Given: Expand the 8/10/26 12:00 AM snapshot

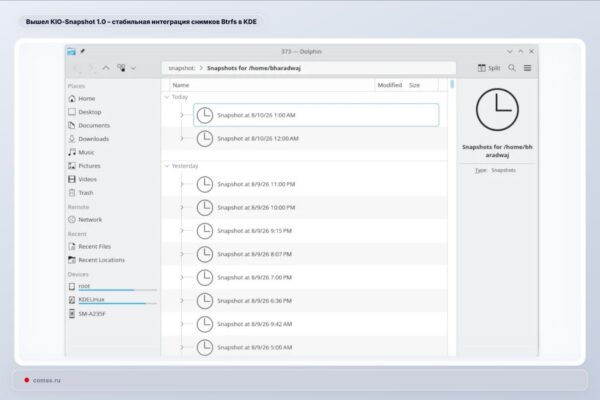Looking at the screenshot, I should point(182,139).
